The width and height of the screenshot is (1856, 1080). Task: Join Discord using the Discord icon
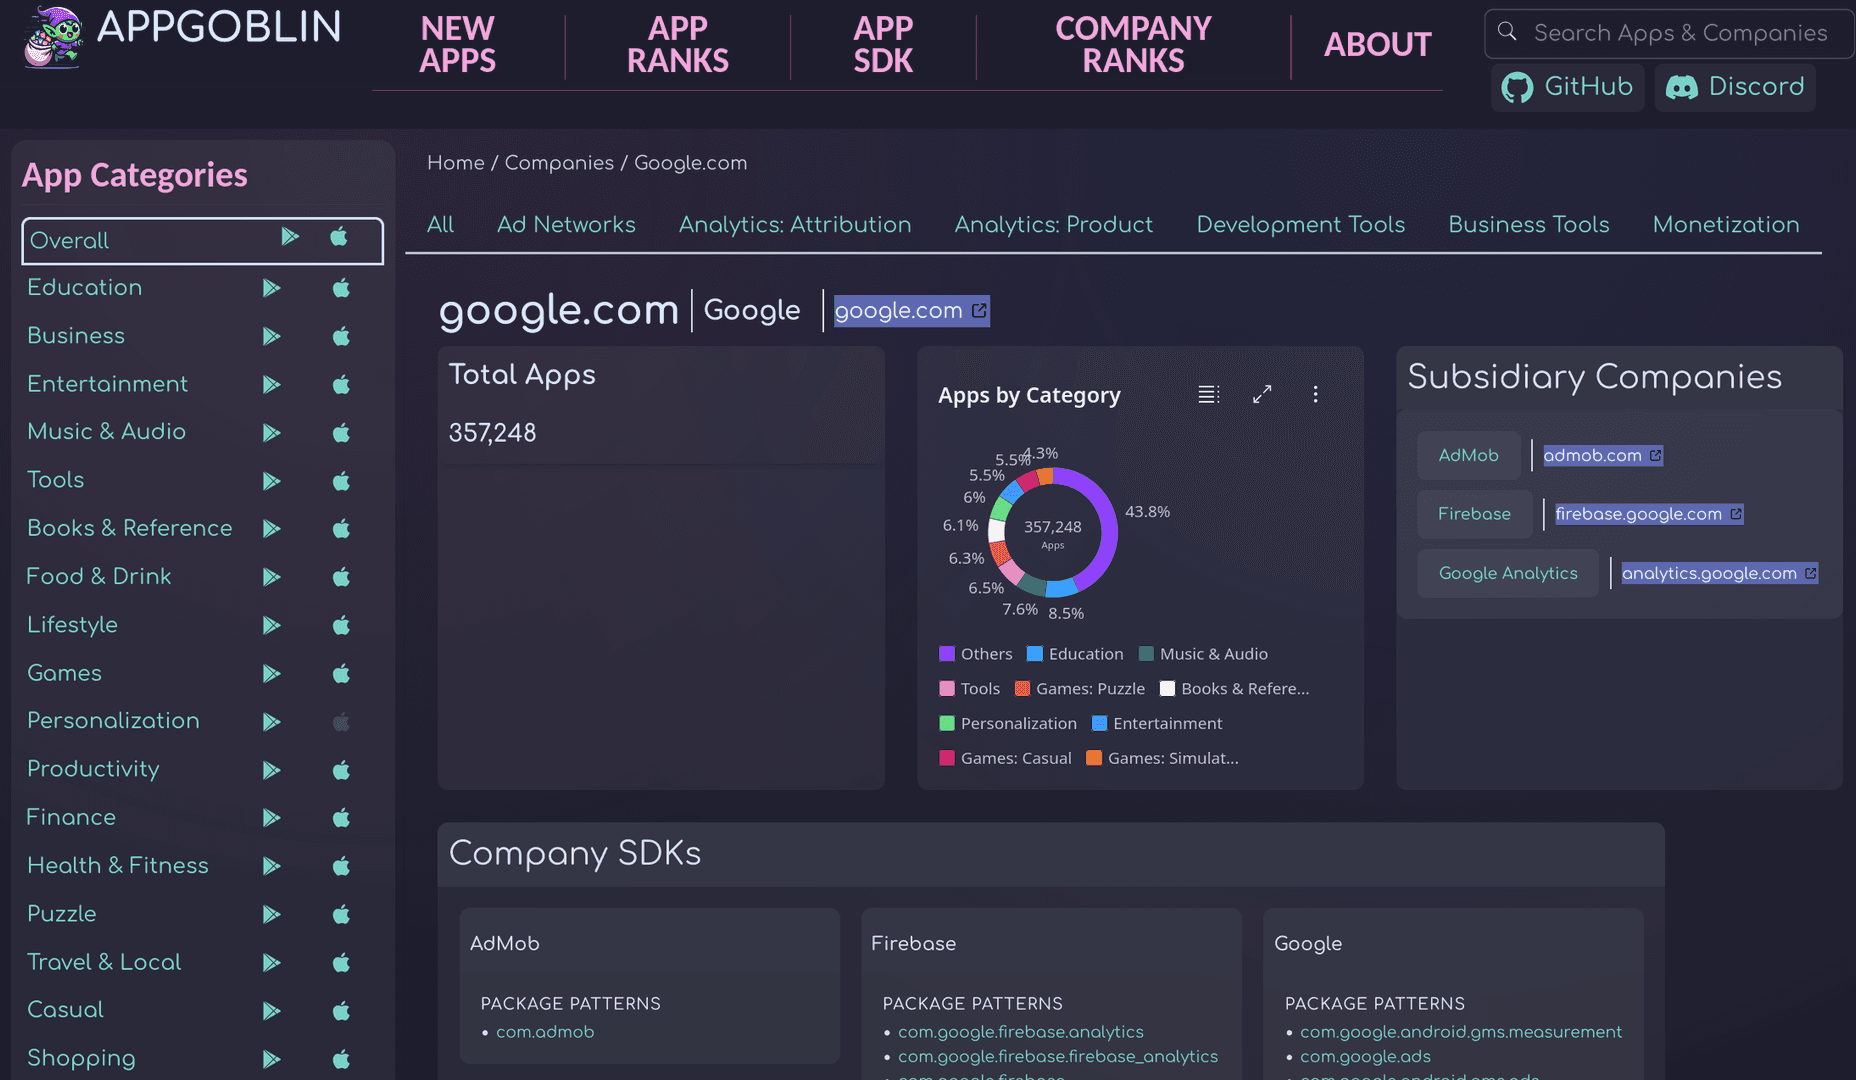coord(1684,87)
